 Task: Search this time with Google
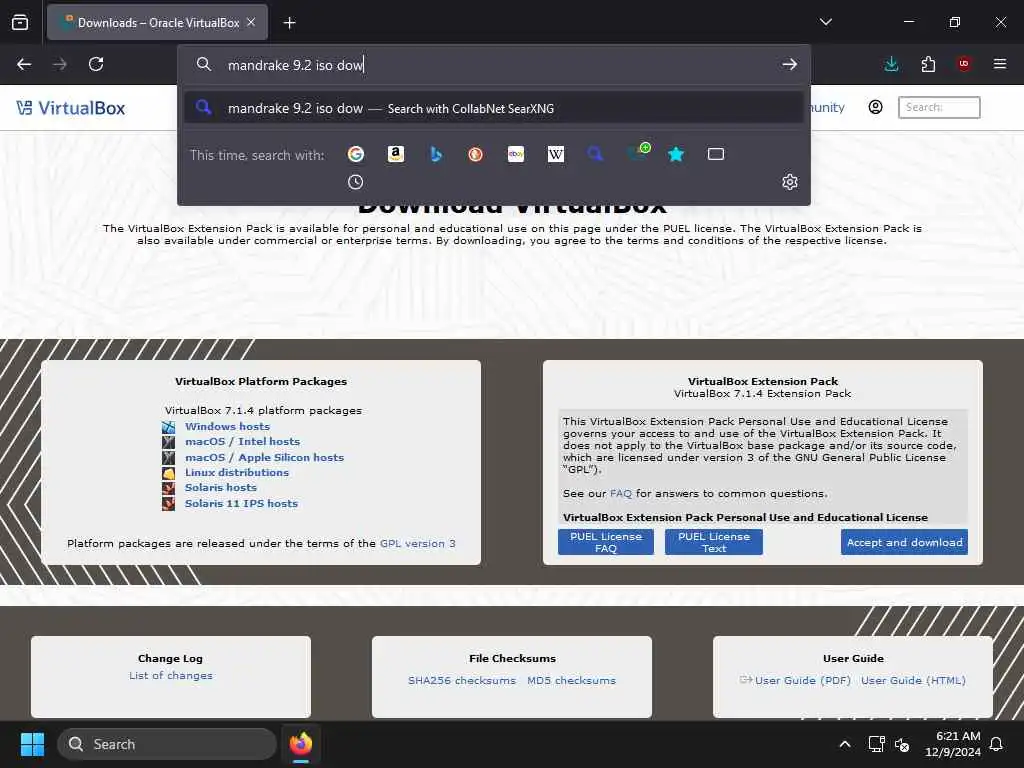pyautogui.click(x=356, y=154)
